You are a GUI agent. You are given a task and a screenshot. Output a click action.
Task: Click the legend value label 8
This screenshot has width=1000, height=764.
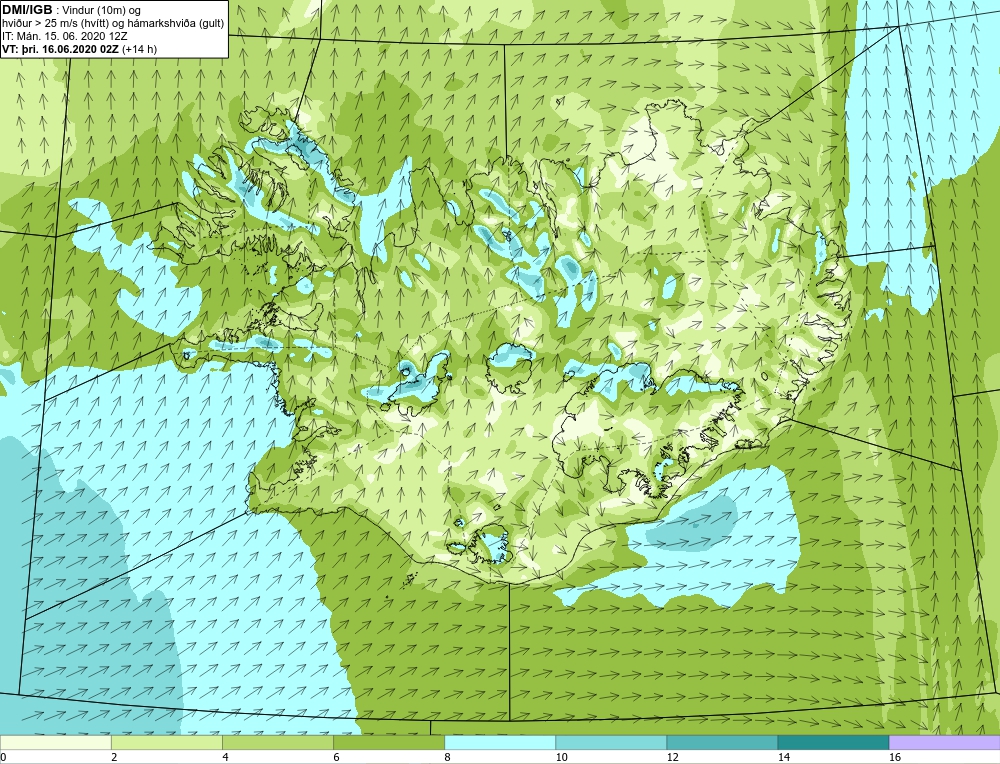(x=447, y=757)
